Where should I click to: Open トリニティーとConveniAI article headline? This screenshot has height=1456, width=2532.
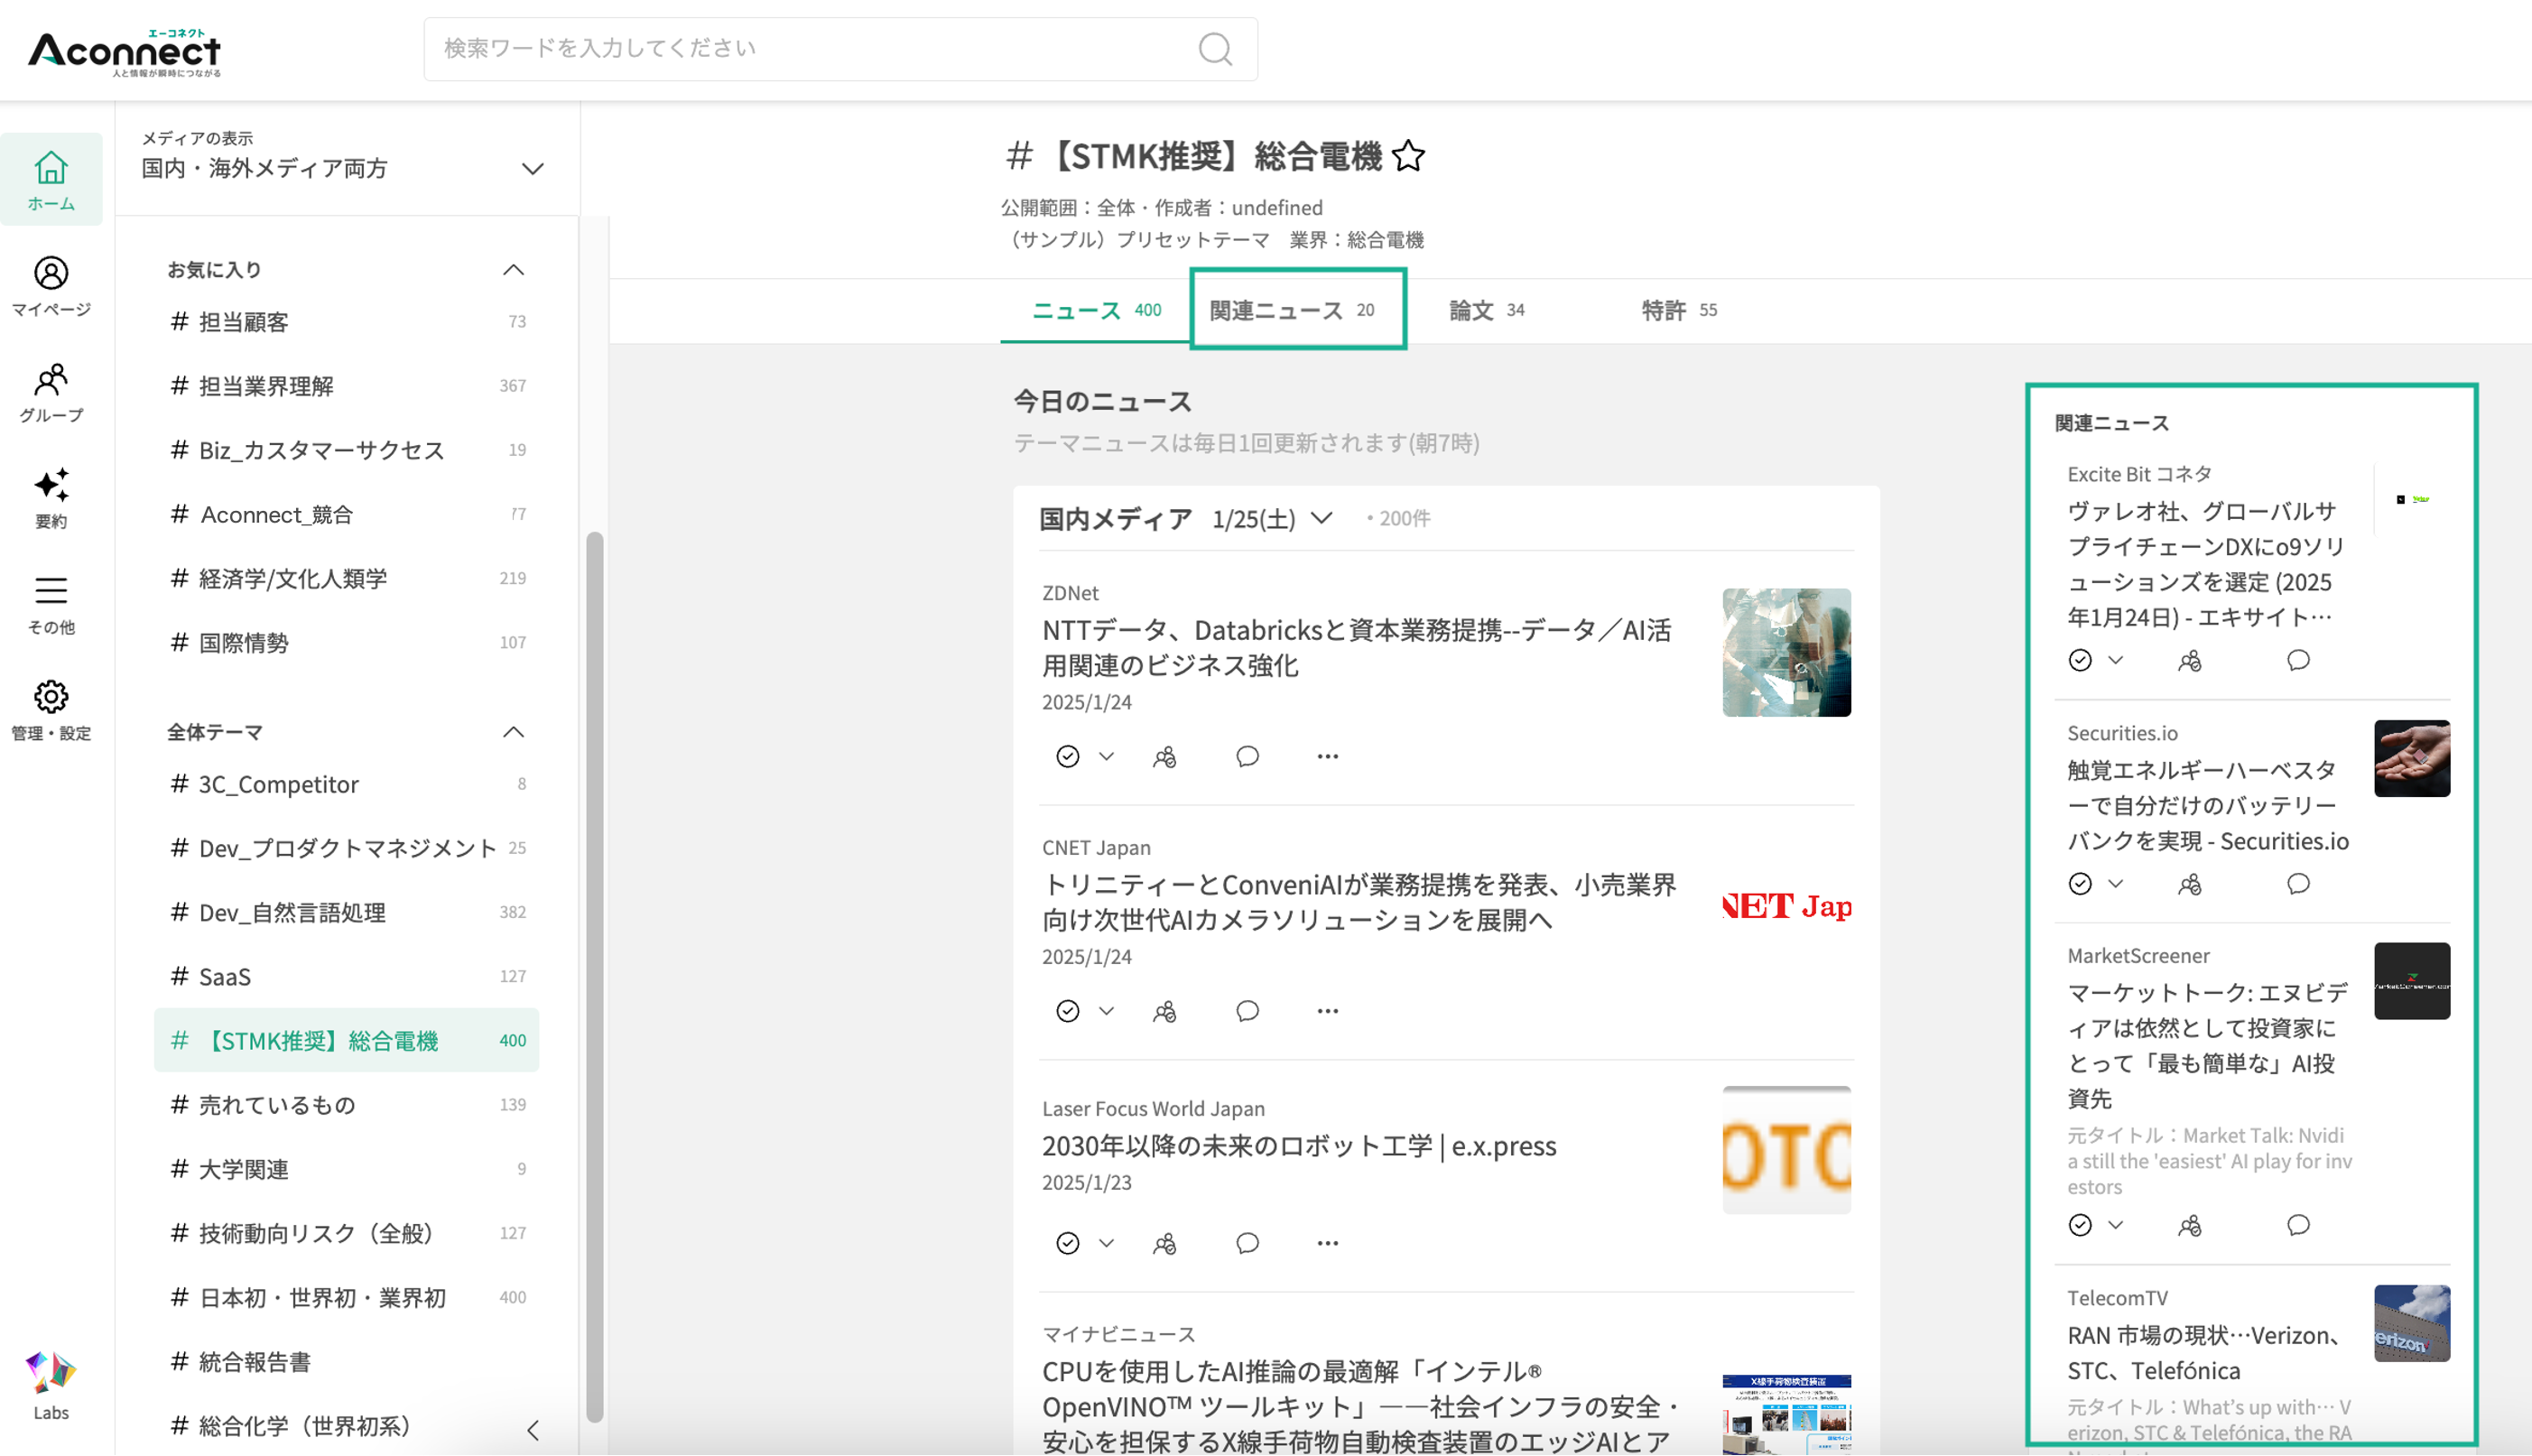[1359, 902]
